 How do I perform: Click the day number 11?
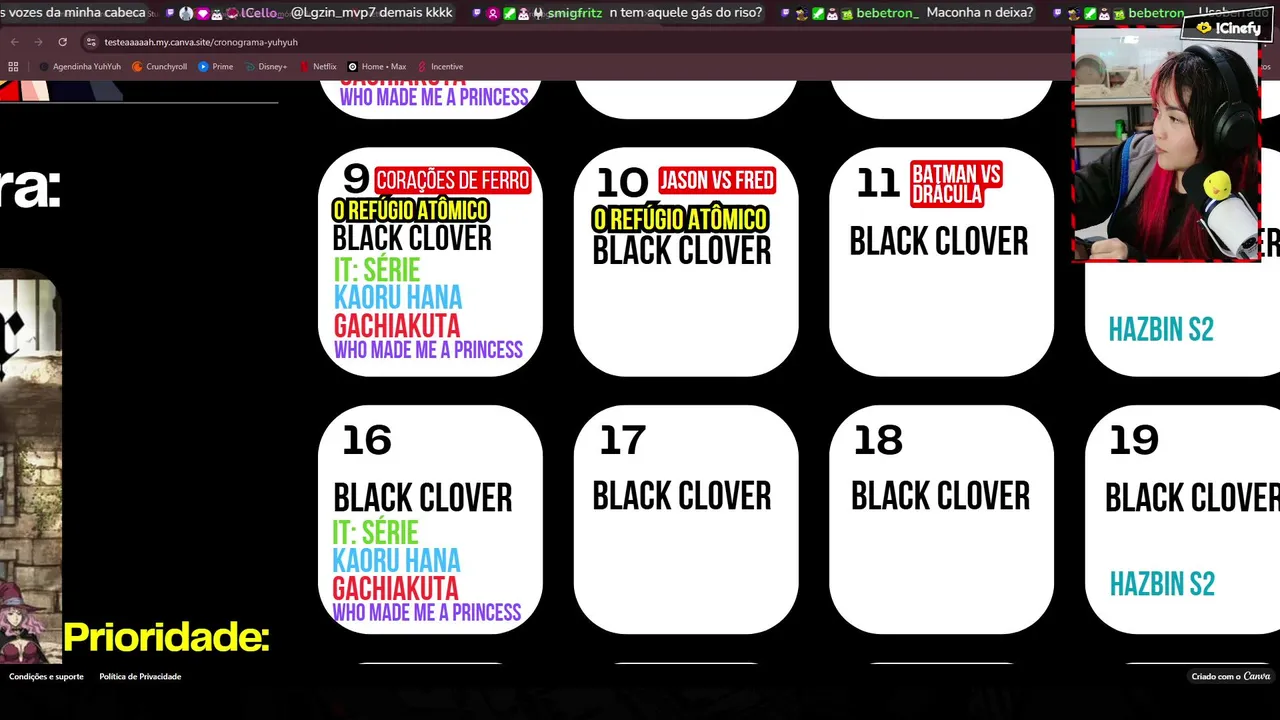(x=878, y=183)
